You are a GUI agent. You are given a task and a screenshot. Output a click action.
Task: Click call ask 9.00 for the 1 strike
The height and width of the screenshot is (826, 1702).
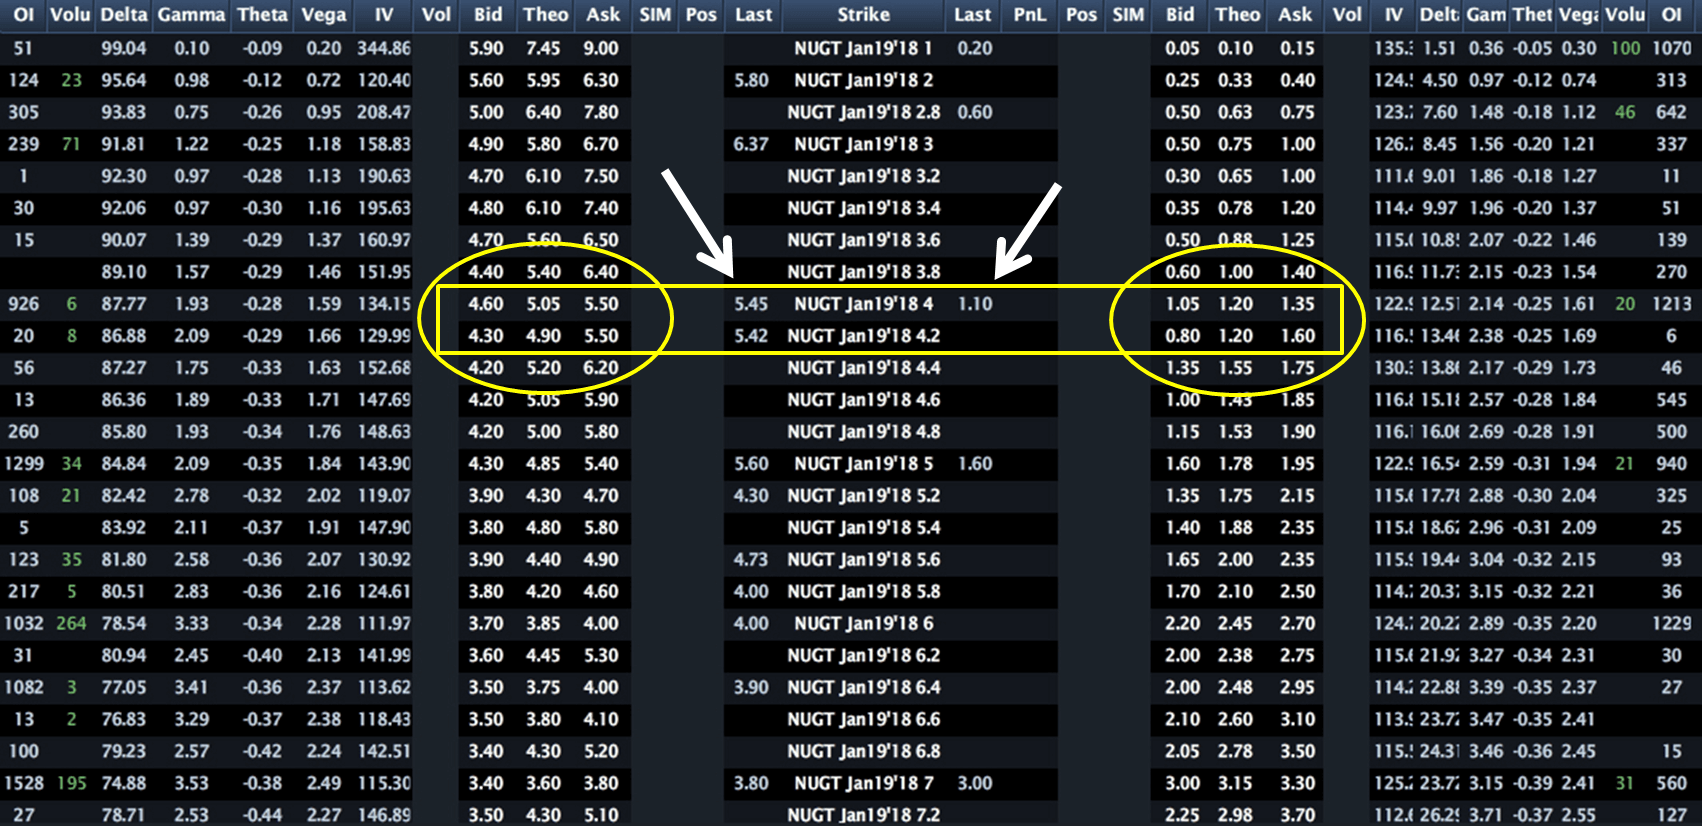(601, 48)
